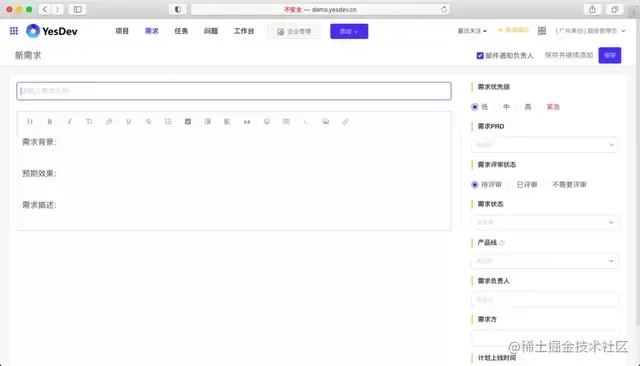Click the outdent left icon
640x366 pixels.
tap(227, 122)
